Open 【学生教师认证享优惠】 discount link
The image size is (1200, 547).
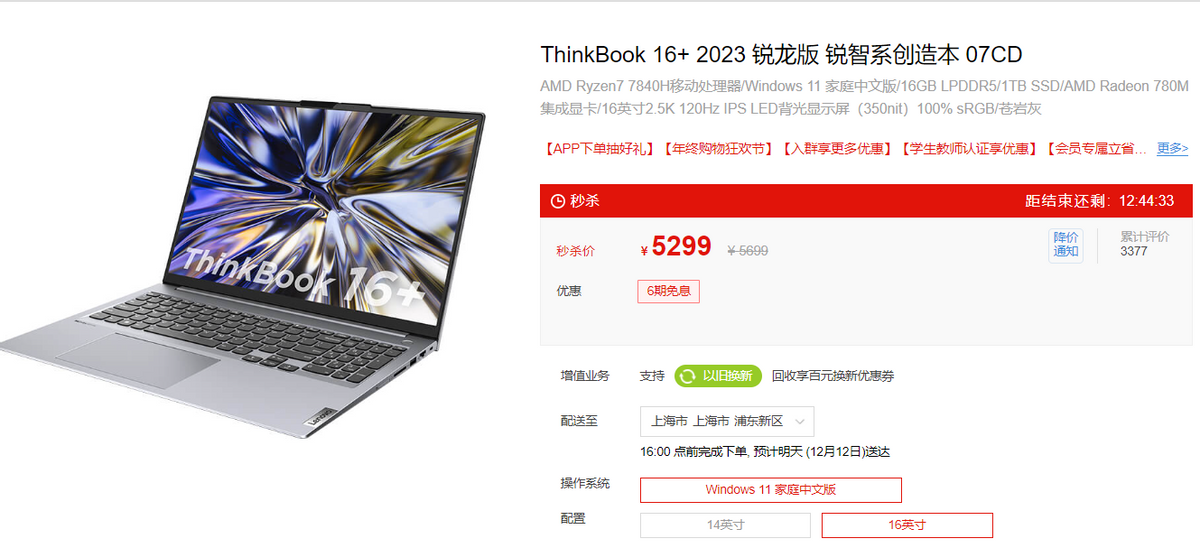click(968, 148)
